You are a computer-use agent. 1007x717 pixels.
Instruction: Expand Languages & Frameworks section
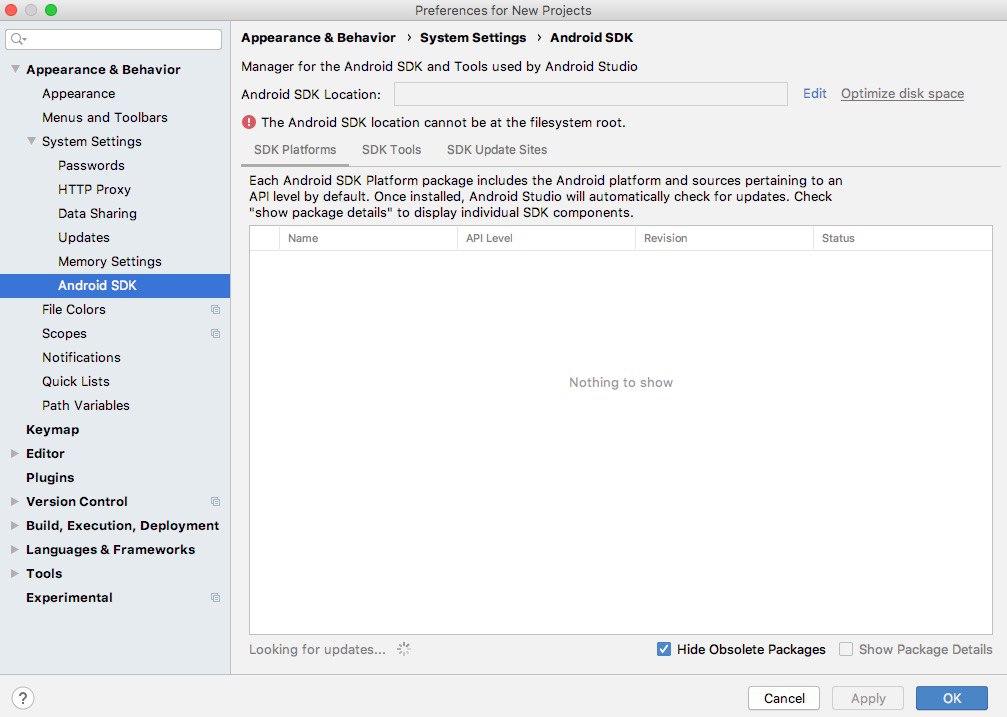[x=15, y=549]
